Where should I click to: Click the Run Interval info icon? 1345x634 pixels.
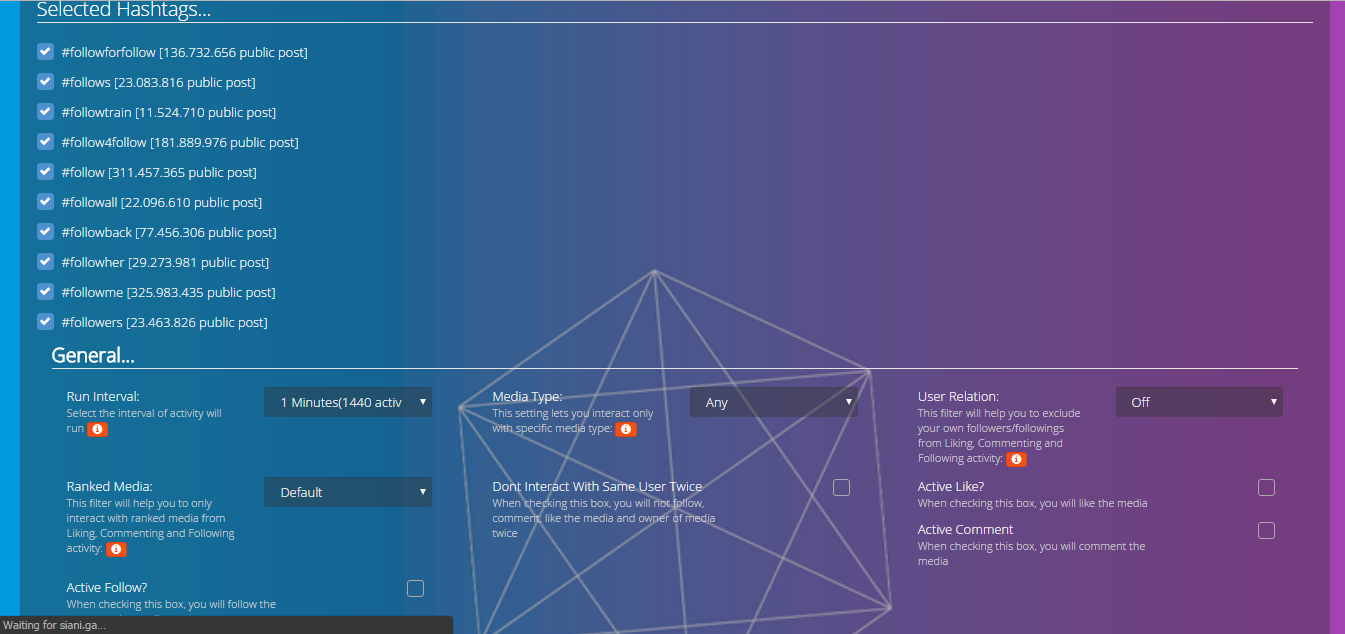[97, 429]
